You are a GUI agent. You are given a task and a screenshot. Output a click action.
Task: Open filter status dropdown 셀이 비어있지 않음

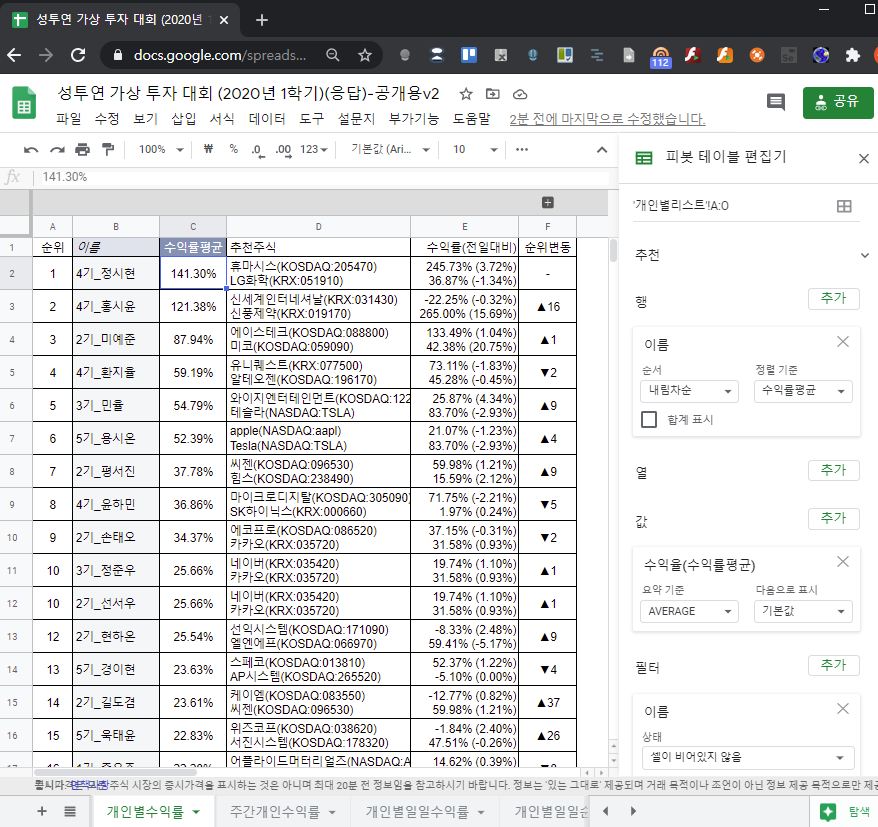click(748, 758)
